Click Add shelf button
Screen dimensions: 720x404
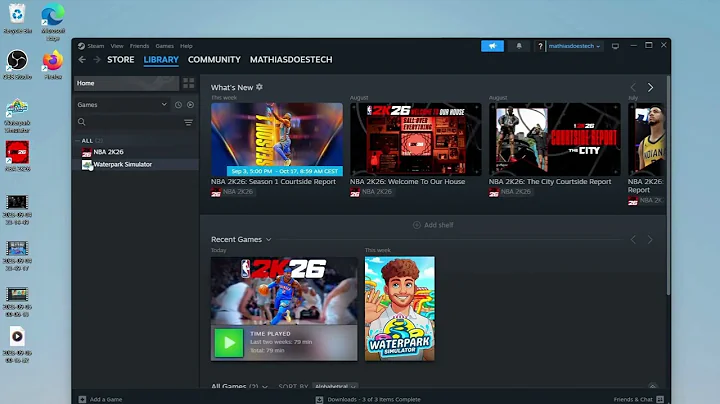click(433, 225)
